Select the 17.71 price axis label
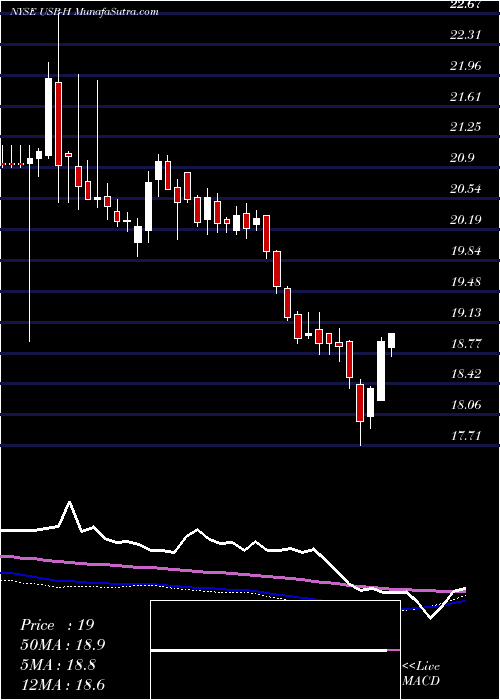This screenshot has width=500, height=700. pyautogui.click(x=466, y=436)
